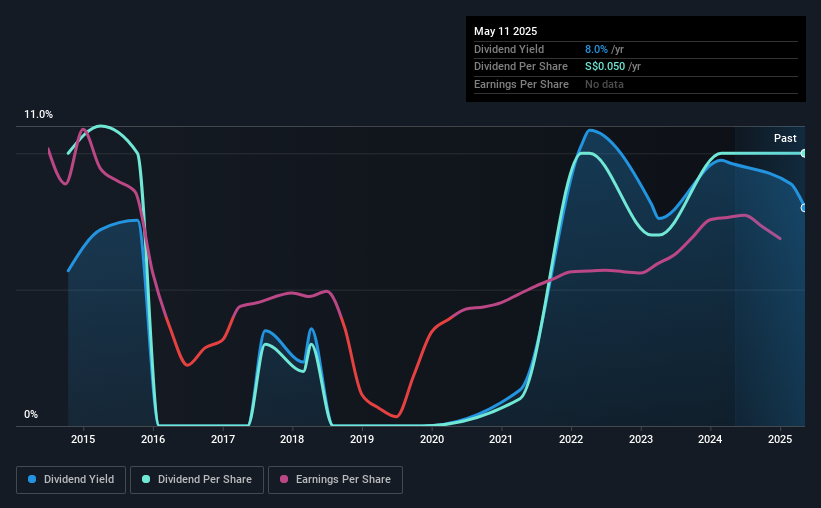Viewport: 821px width, 508px height.
Task: Select the 2022 x-axis label
Action: tap(571, 439)
